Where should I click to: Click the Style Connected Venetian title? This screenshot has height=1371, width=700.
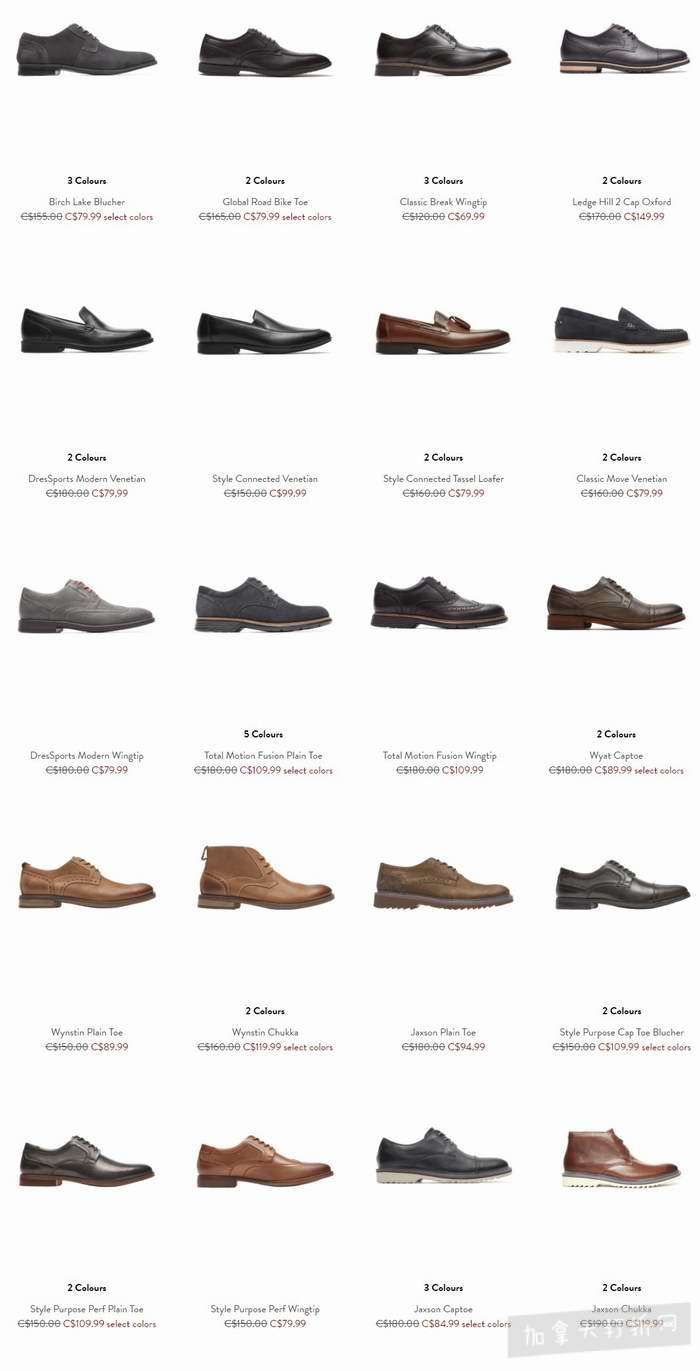click(265, 479)
